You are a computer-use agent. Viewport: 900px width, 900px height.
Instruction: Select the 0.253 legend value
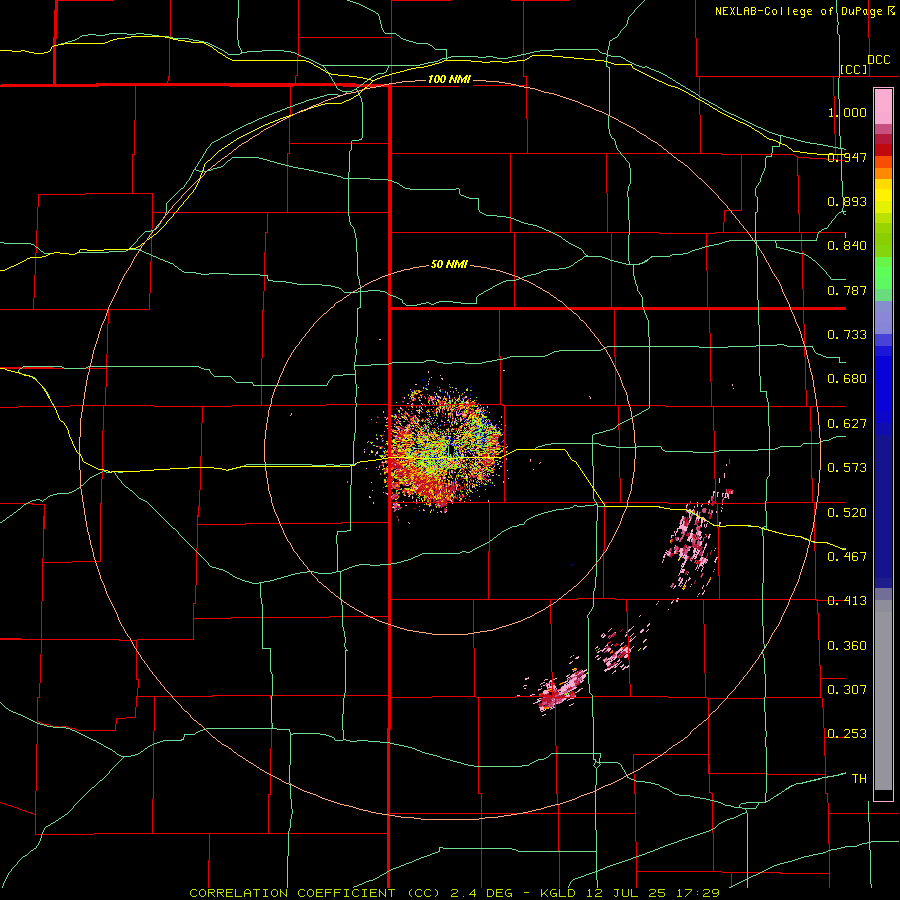[x=847, y=734]
